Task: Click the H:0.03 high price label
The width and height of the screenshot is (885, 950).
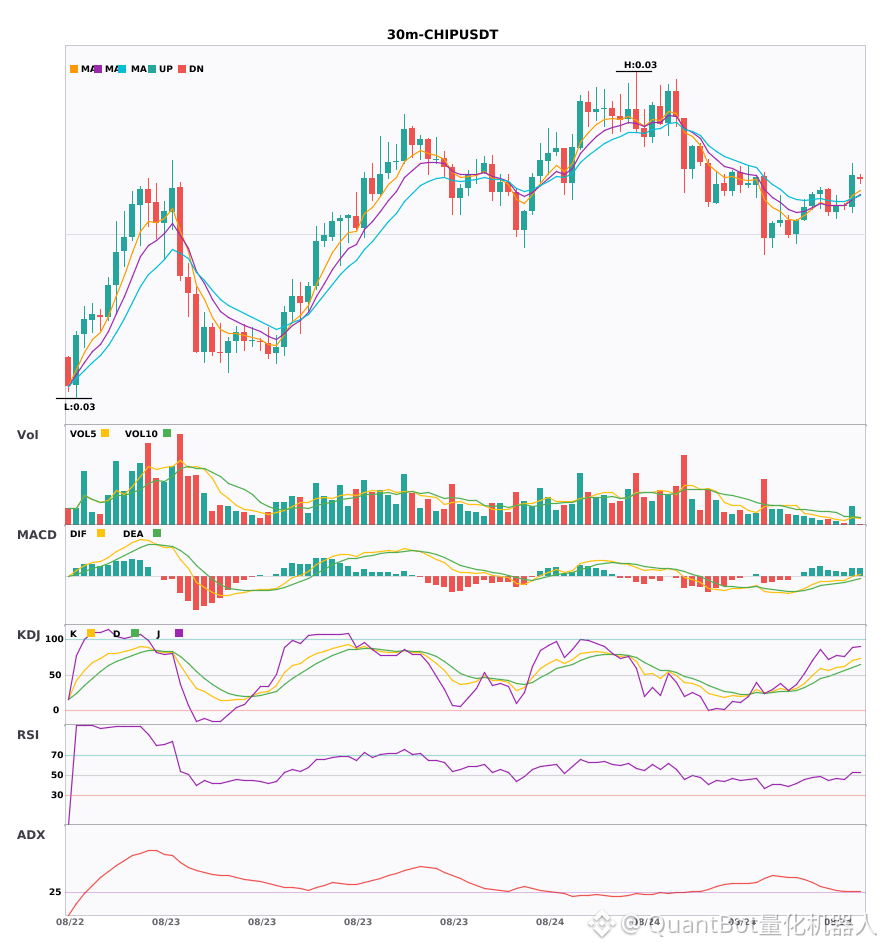Action: coord(640,65)
